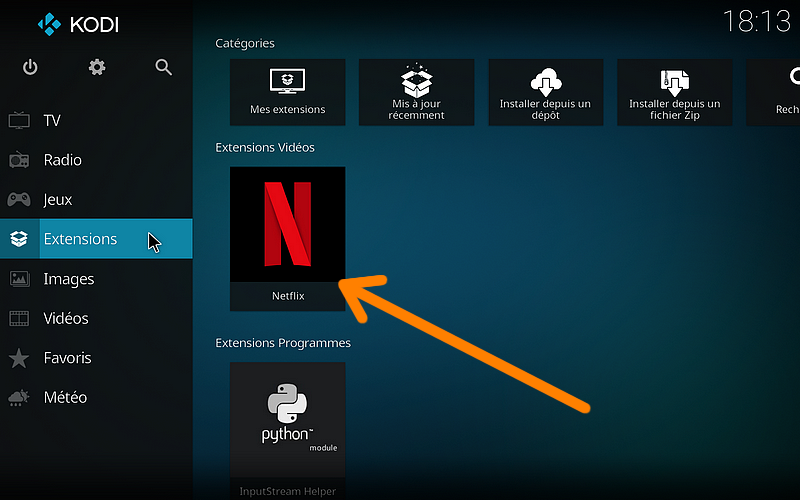800x500 pixels.
Task: Go to Jeux section
Action: [96, 199]
